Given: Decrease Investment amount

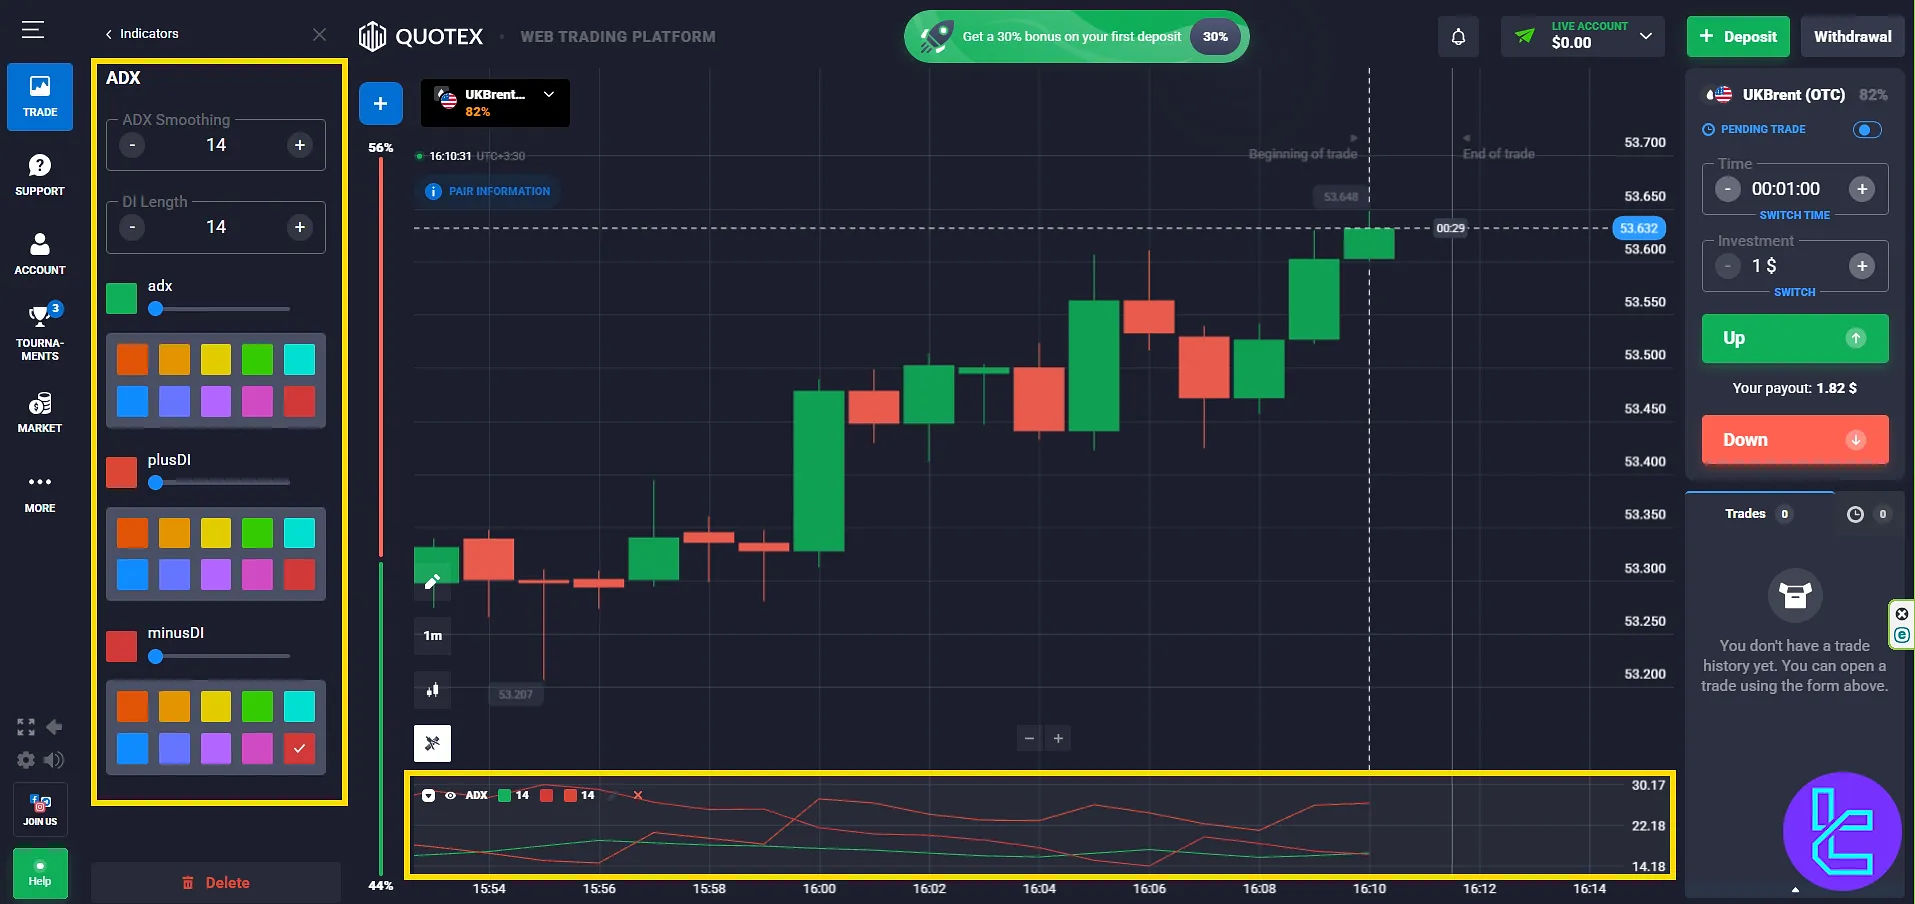Looking at the screenshot, I should point(1728,266).
